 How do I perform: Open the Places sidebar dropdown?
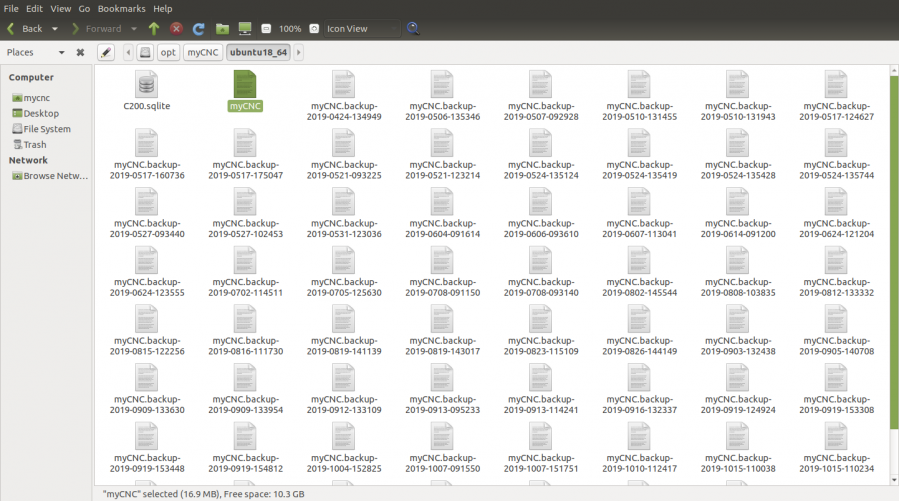61,53
